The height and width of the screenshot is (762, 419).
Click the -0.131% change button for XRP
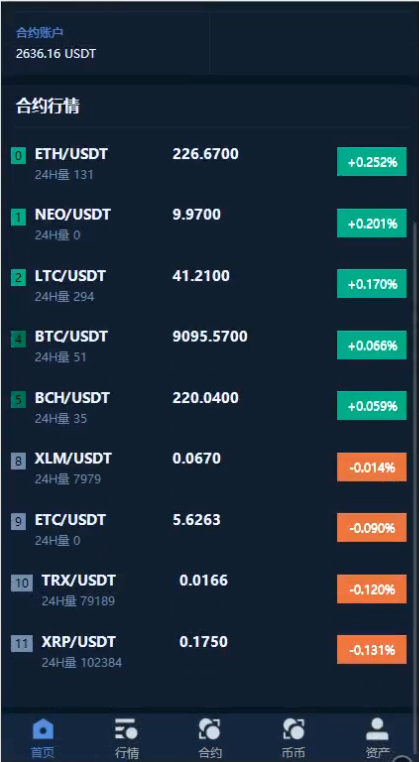pos(372,650)
